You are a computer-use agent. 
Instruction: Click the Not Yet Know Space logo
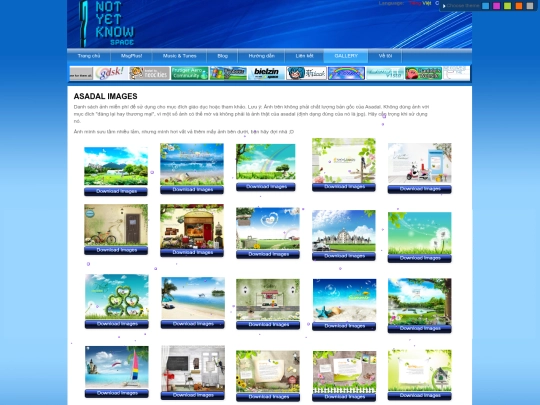coord(106,23)
